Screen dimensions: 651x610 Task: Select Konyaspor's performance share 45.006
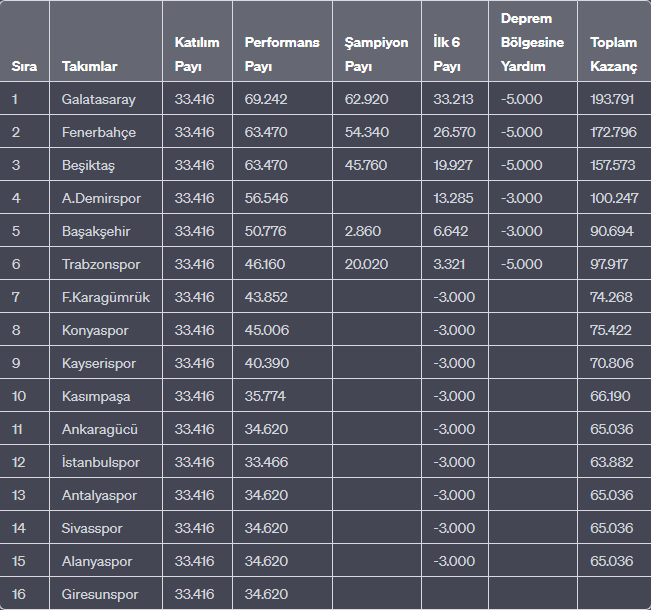point(265,330)
